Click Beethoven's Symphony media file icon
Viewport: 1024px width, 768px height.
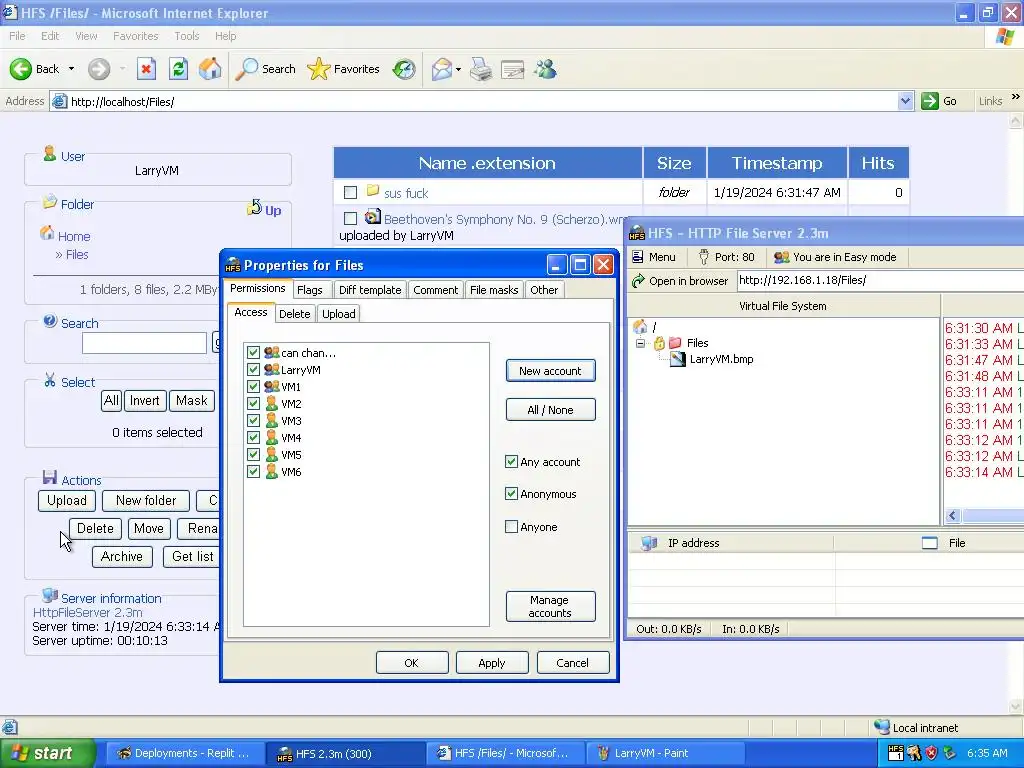coord(373,217)
